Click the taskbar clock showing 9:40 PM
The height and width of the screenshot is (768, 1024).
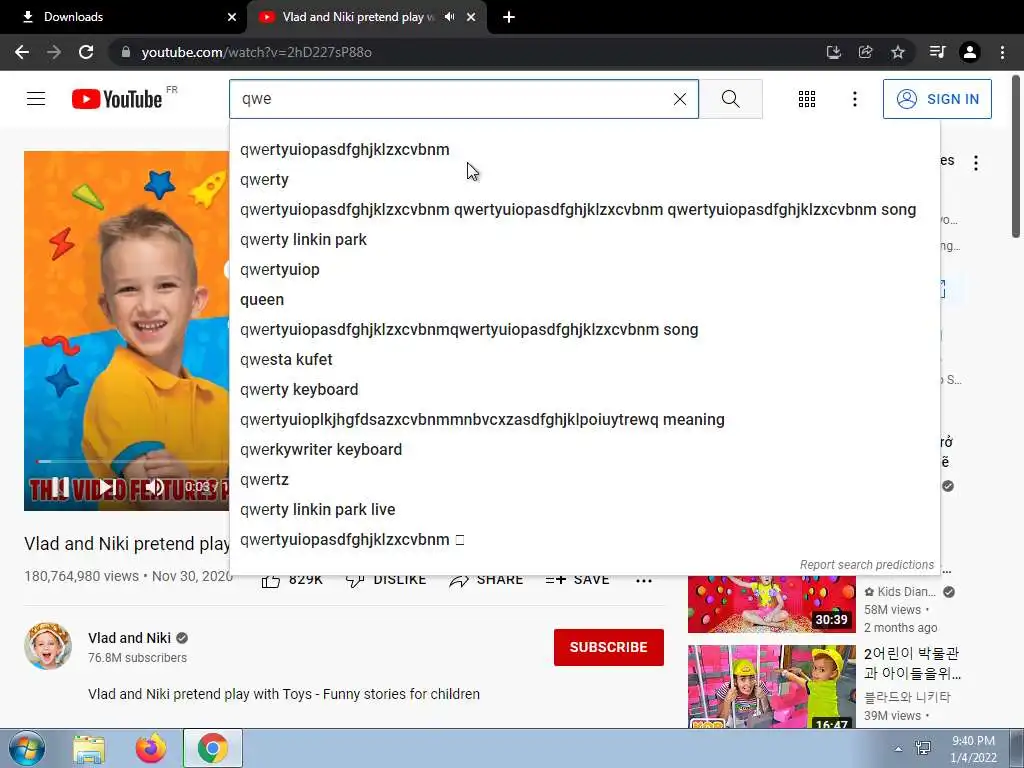[973, 749]
